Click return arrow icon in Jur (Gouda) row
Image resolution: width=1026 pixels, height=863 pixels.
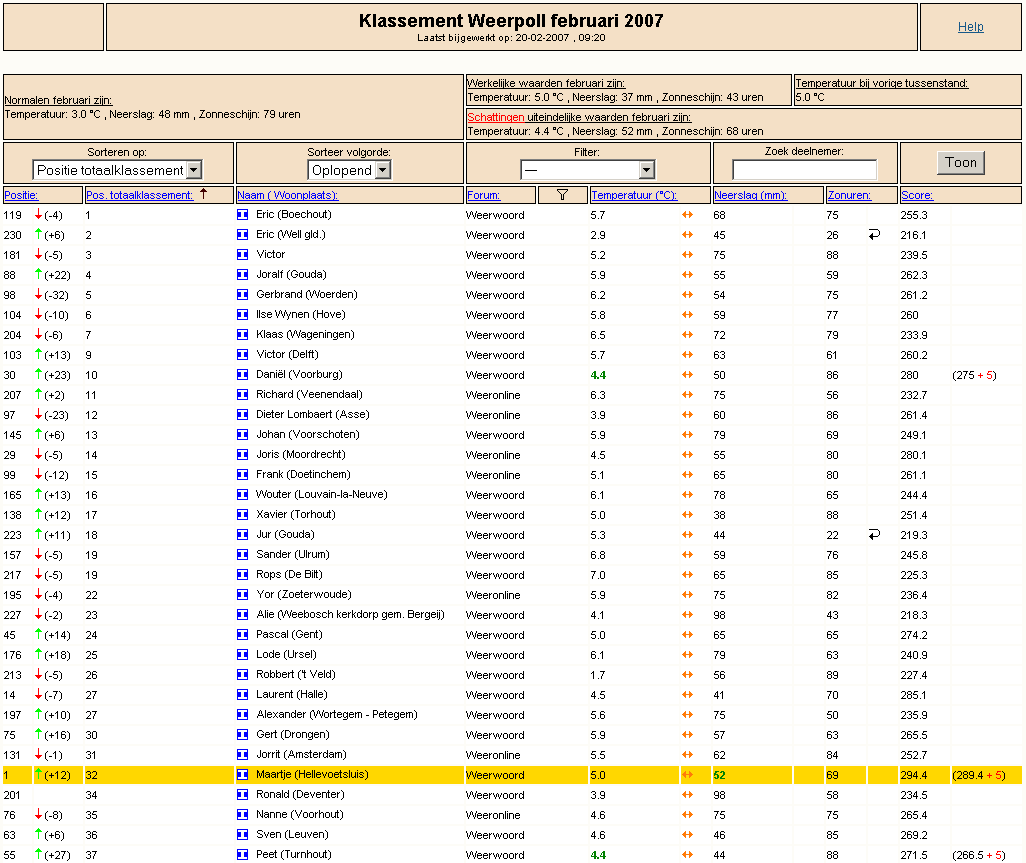[874, 535]
